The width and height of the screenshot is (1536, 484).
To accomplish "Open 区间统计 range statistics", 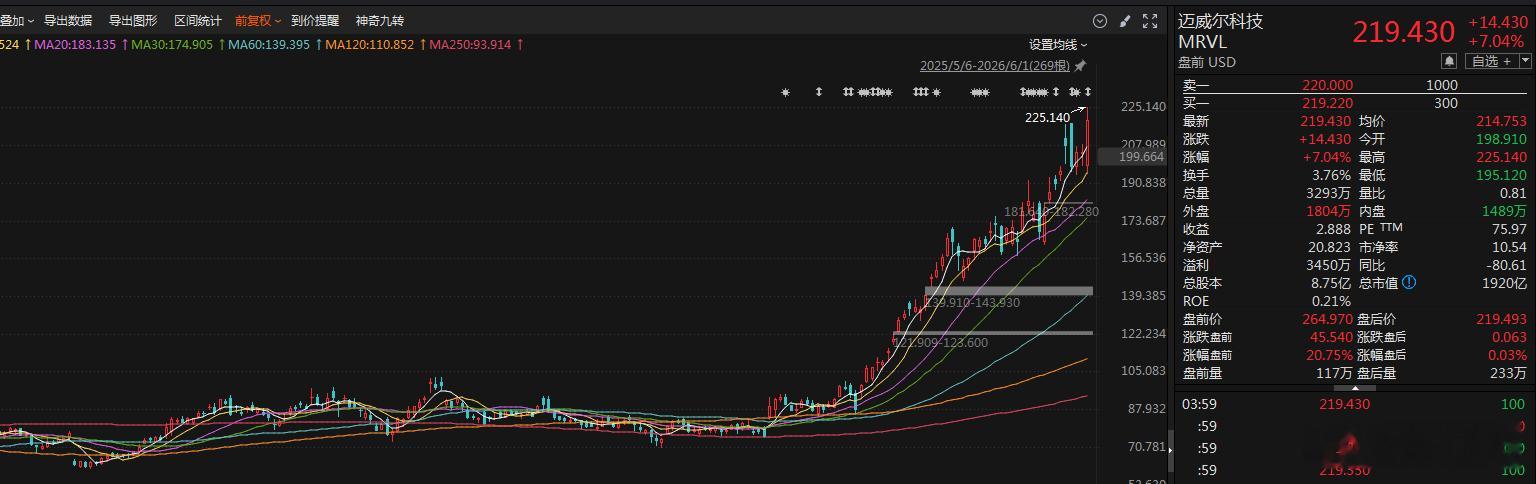I will [198, 21].
